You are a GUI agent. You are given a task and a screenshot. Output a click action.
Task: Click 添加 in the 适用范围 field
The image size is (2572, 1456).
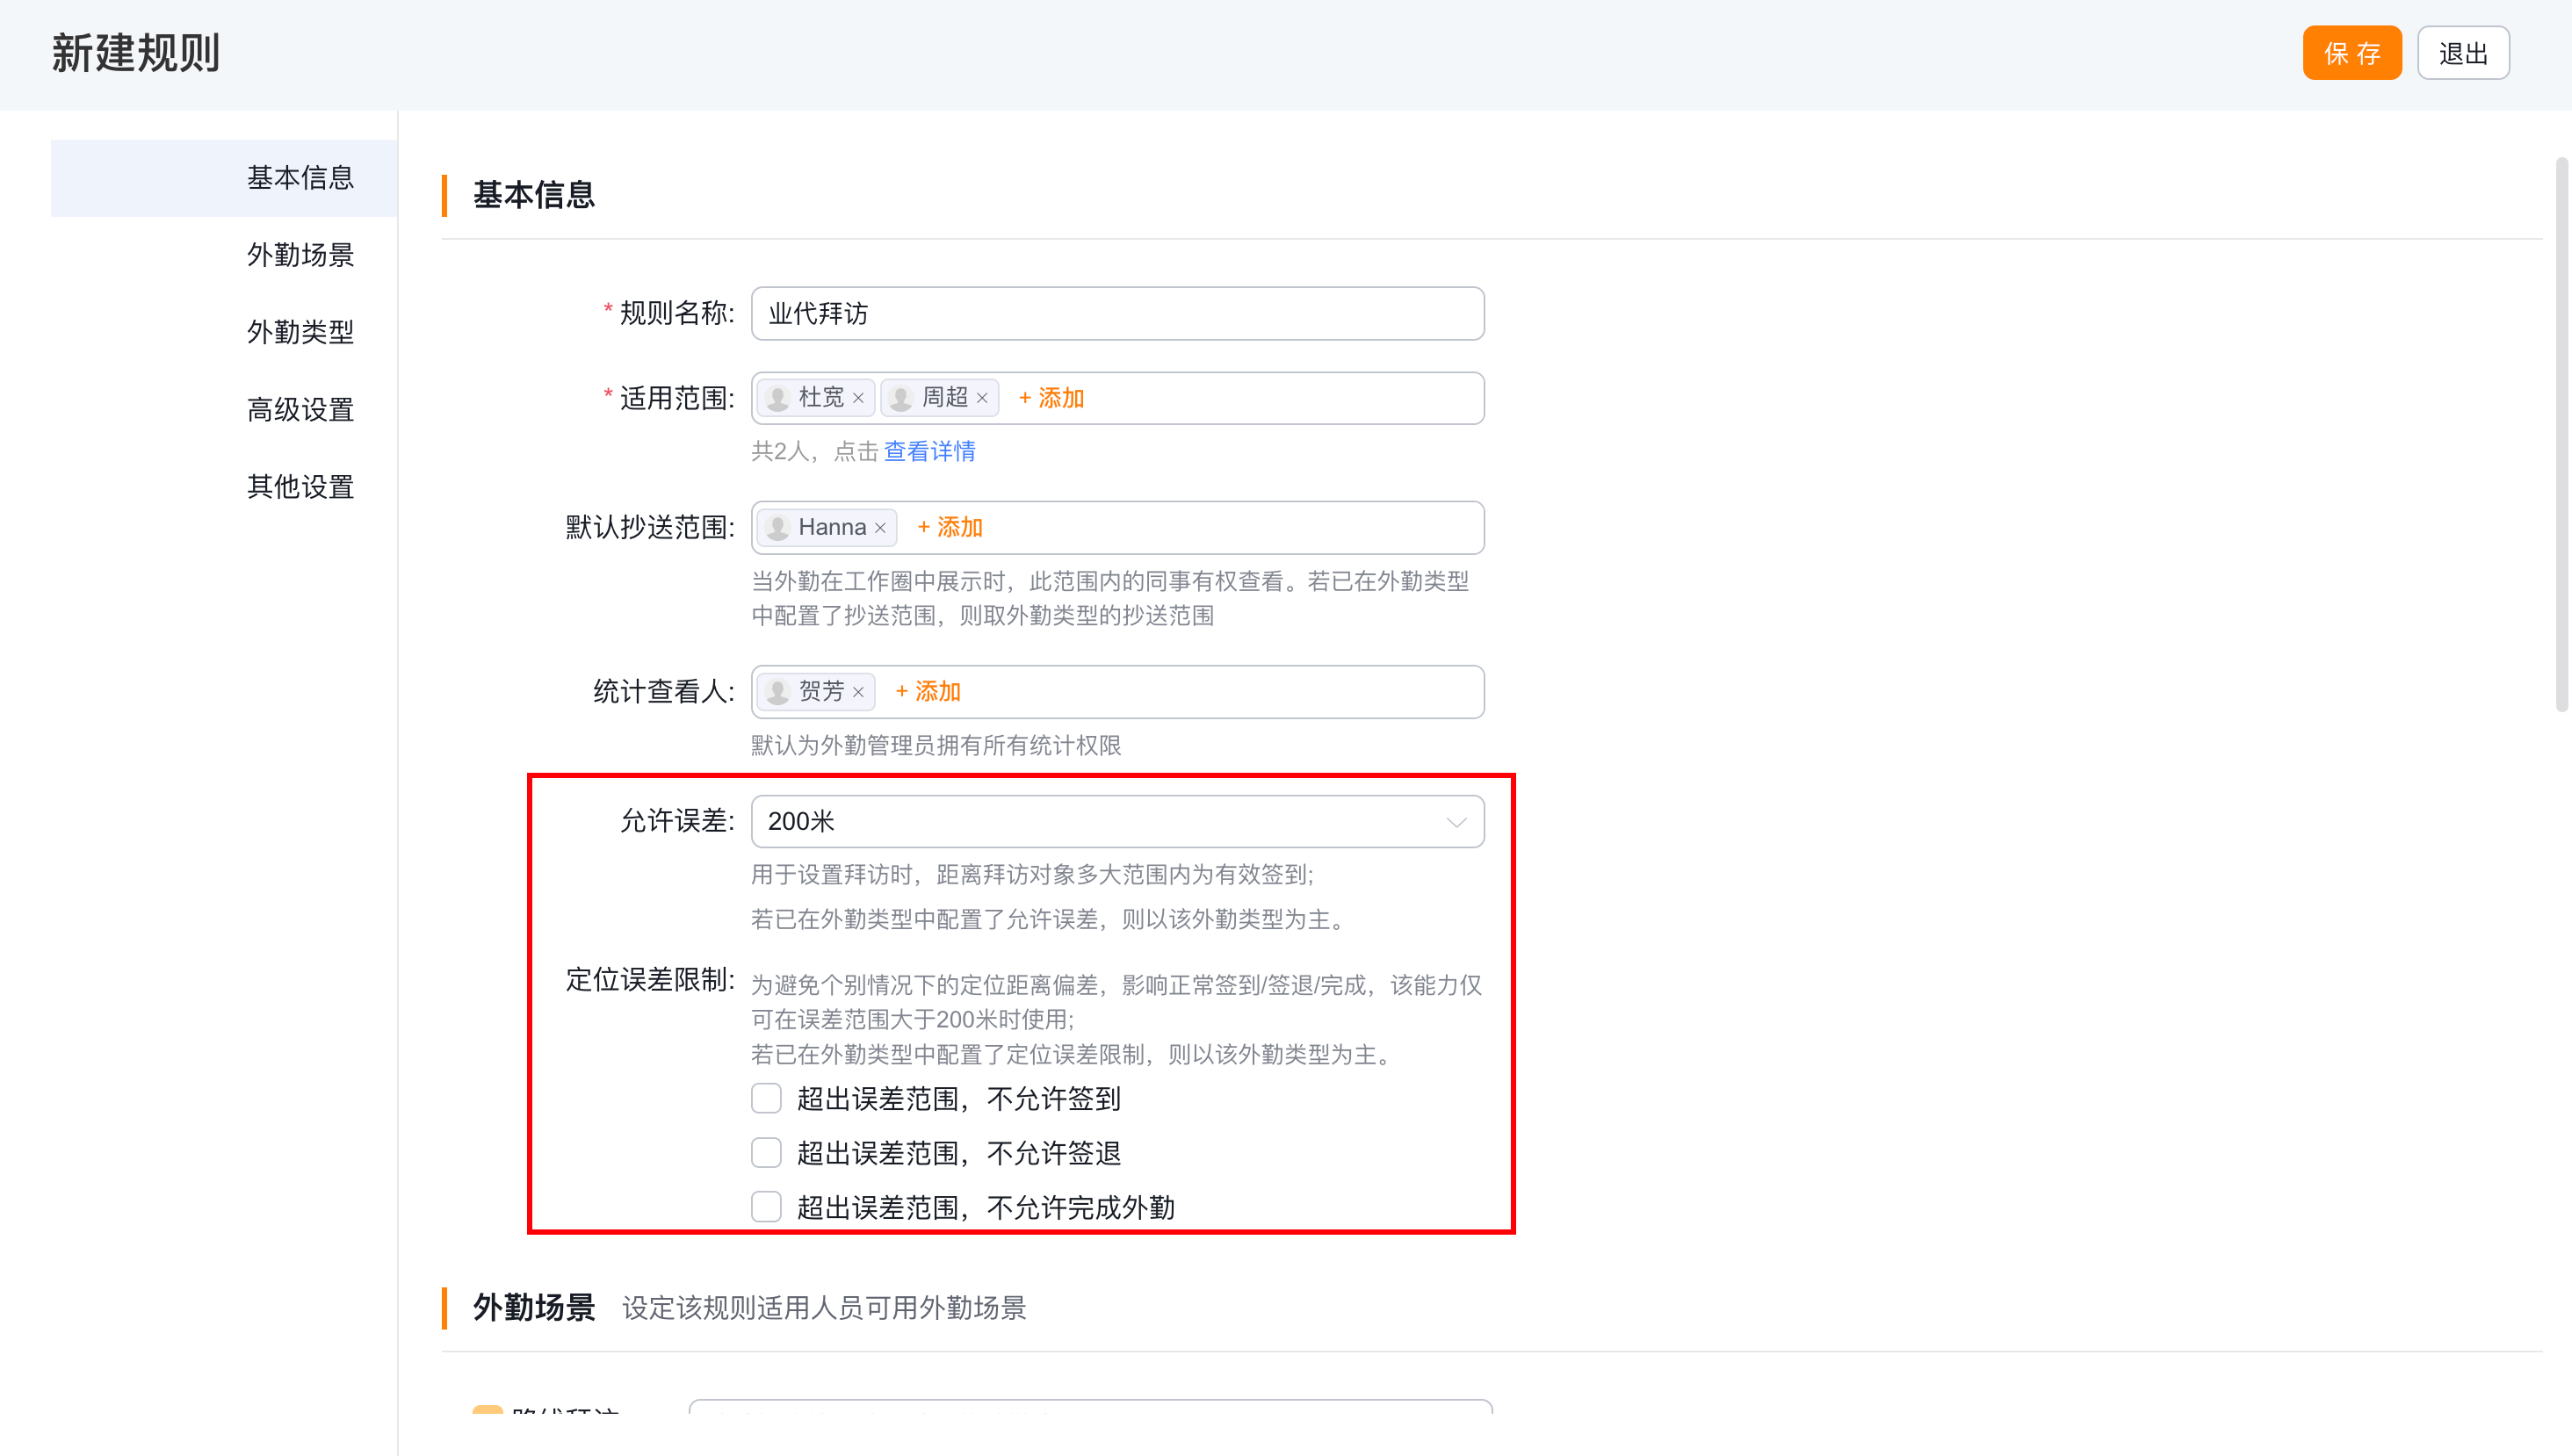tap(1051, 398)
